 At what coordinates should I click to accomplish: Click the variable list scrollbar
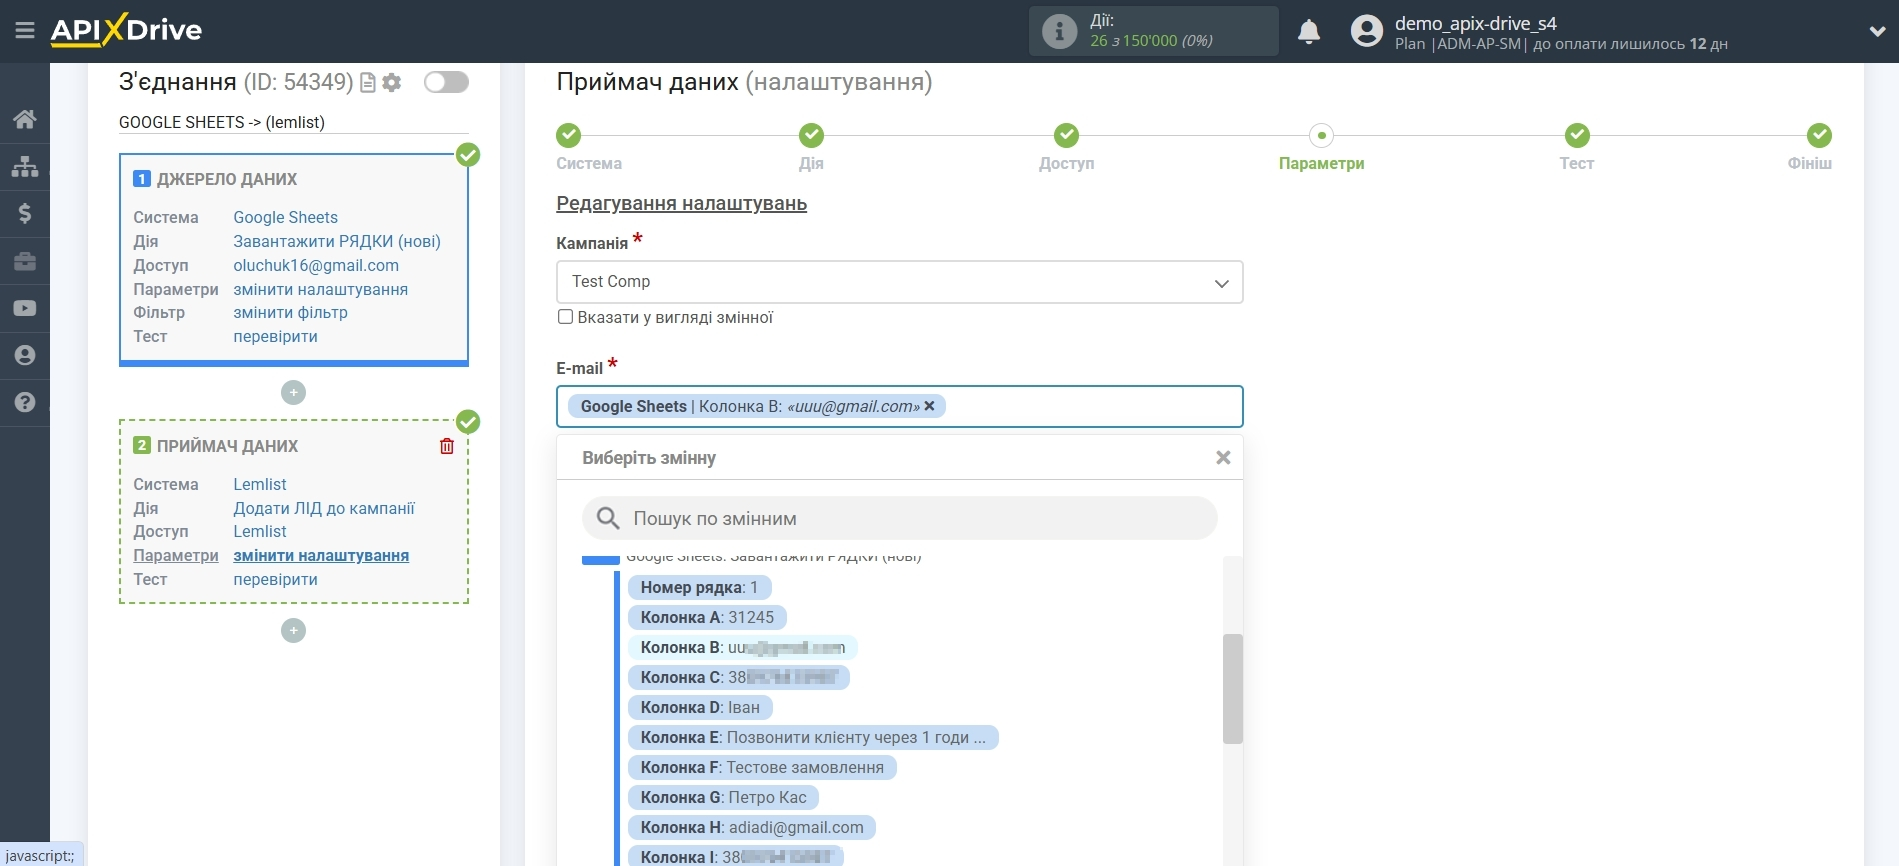(1233, 689)
